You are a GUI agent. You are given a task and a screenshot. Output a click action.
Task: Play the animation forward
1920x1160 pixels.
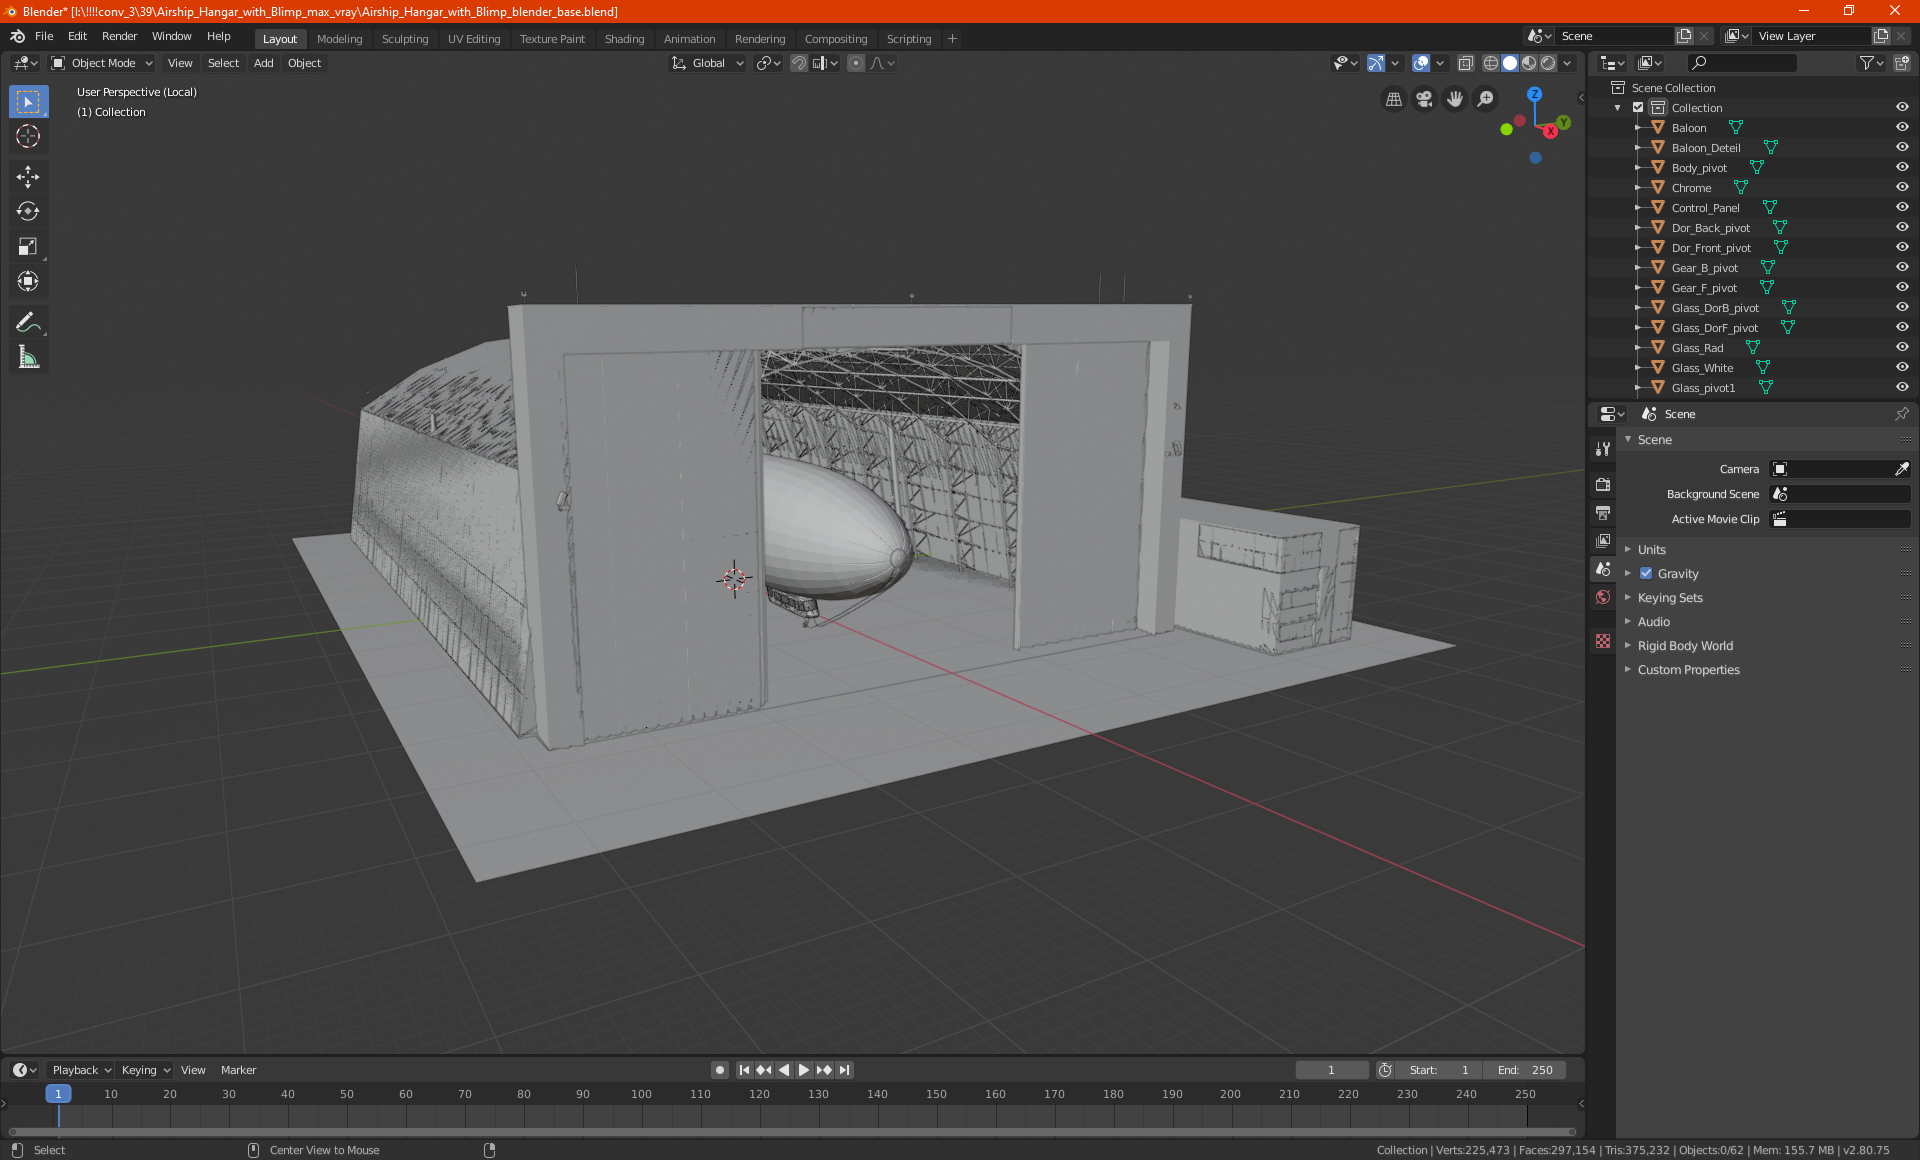point(804,1070)
